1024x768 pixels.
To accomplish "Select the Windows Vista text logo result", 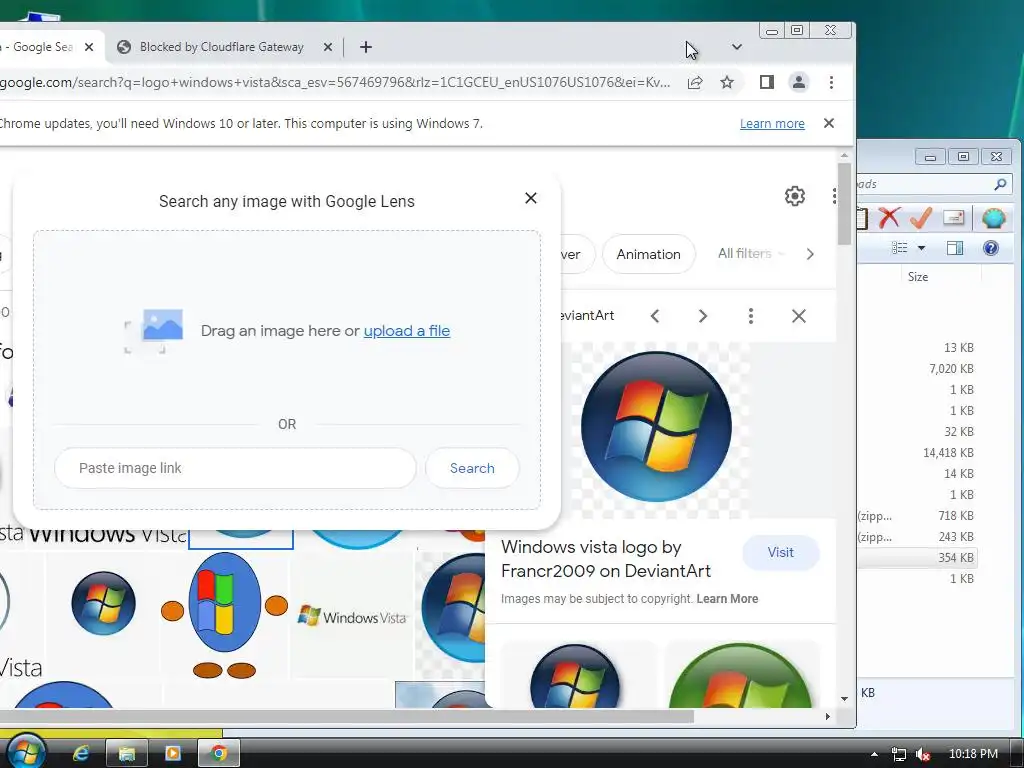I will click(x=351, y=616).
